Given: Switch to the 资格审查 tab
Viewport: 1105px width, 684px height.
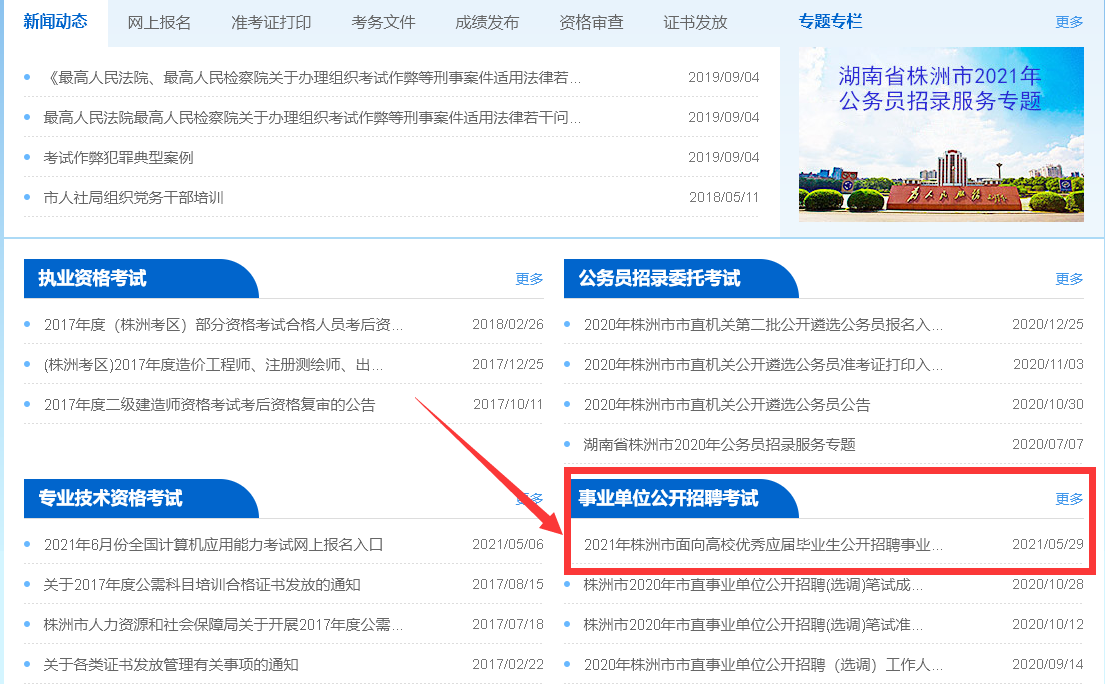Looking at the screenshot, I should tap(591, 22).
